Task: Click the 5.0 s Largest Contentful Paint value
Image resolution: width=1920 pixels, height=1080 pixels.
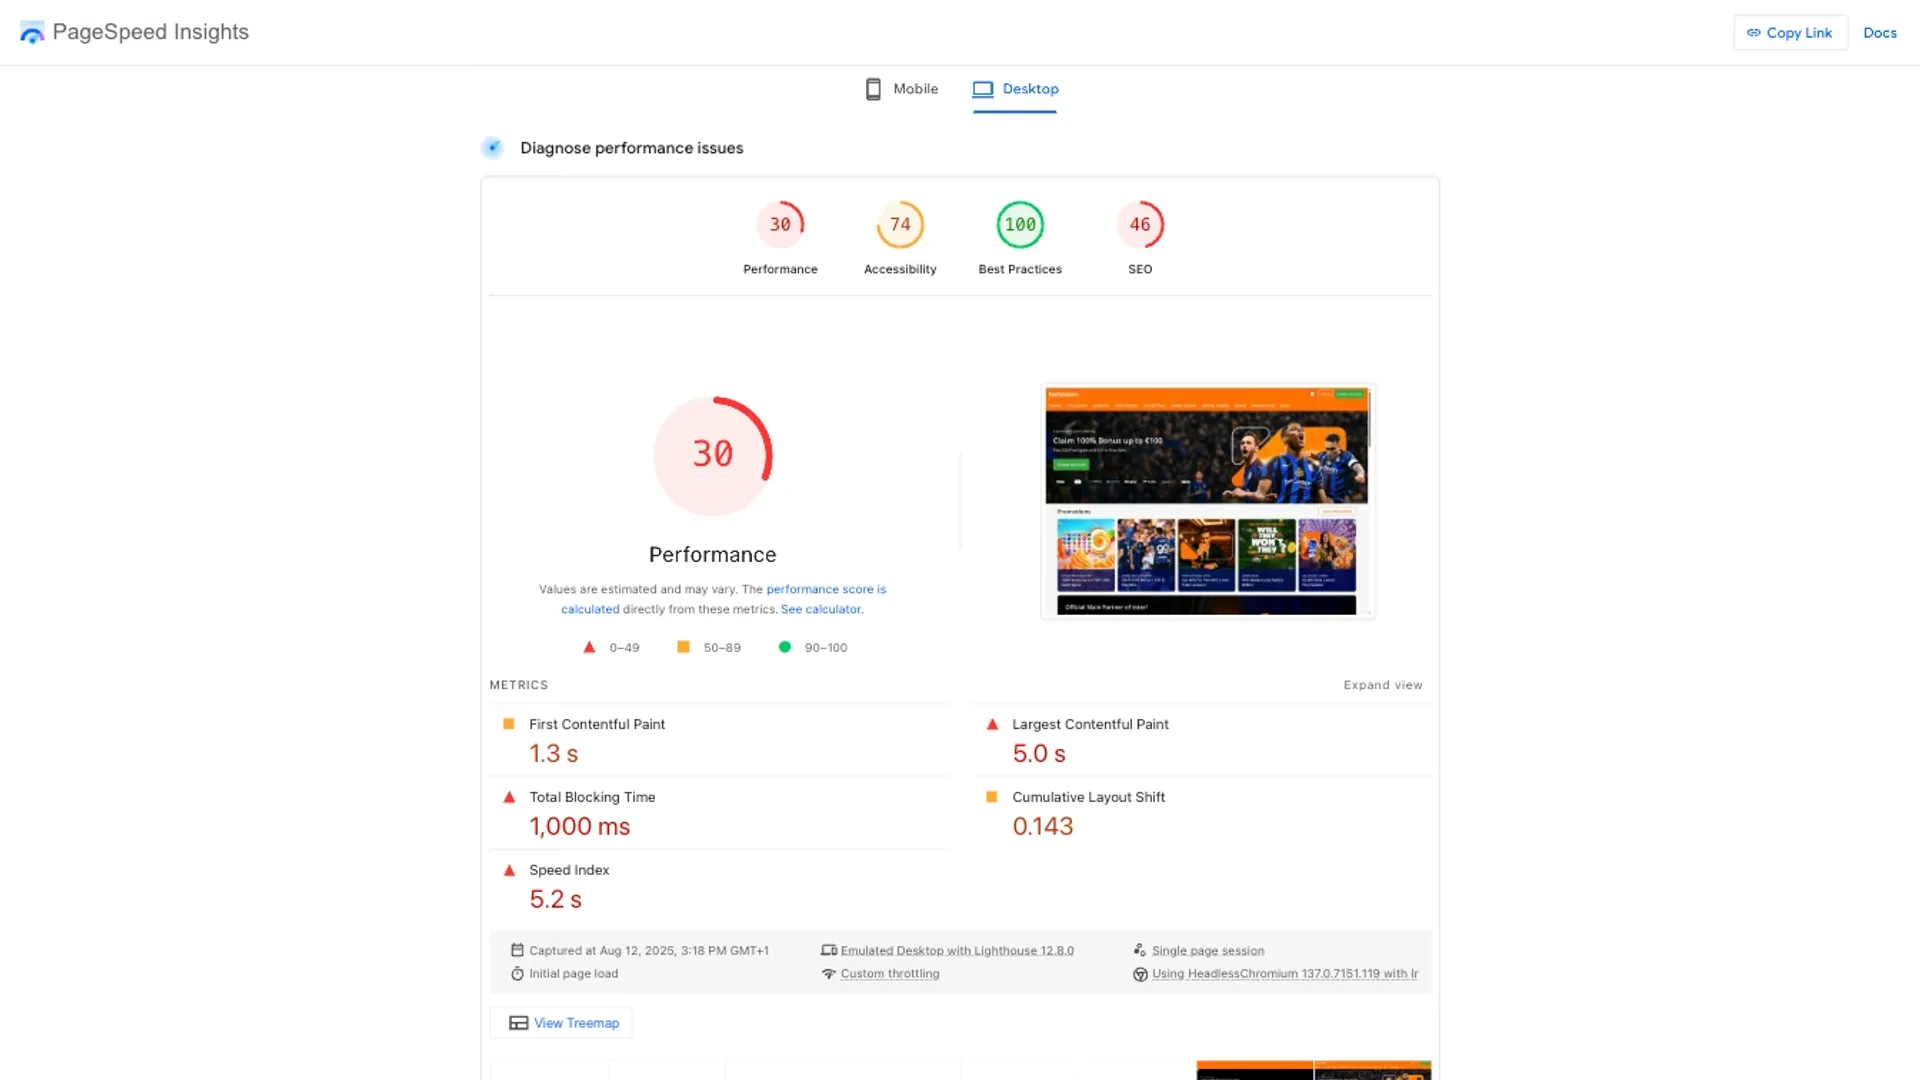Action: coord(1039,753)
